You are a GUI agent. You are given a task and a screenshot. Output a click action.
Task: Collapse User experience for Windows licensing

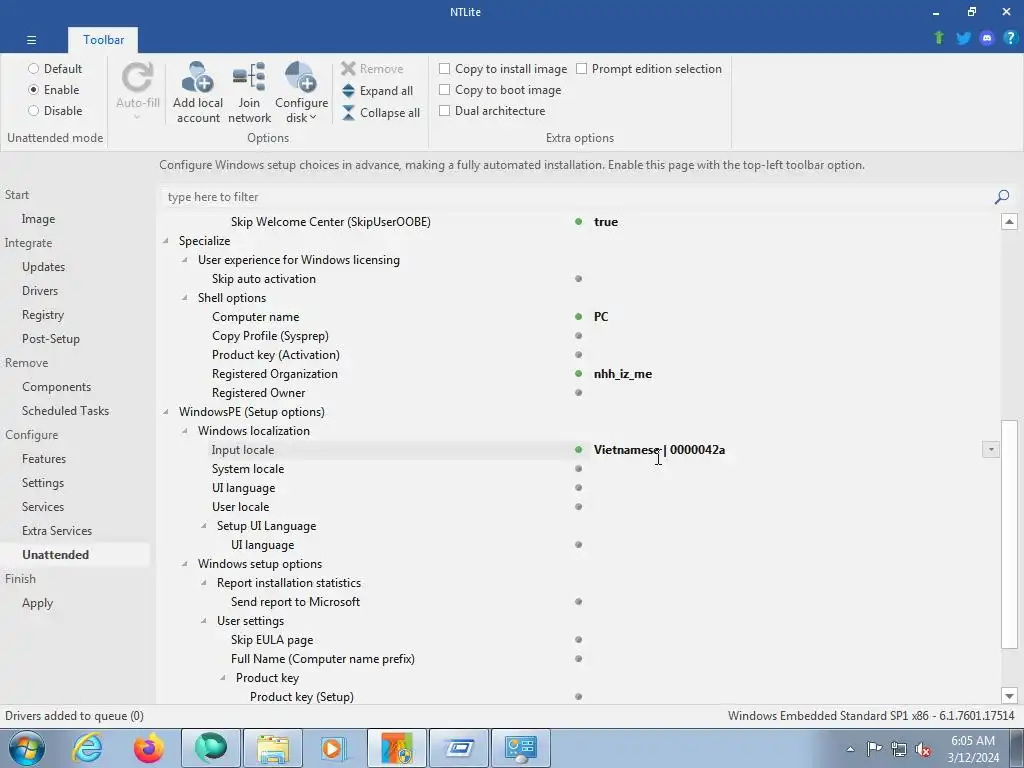point(185,260)
